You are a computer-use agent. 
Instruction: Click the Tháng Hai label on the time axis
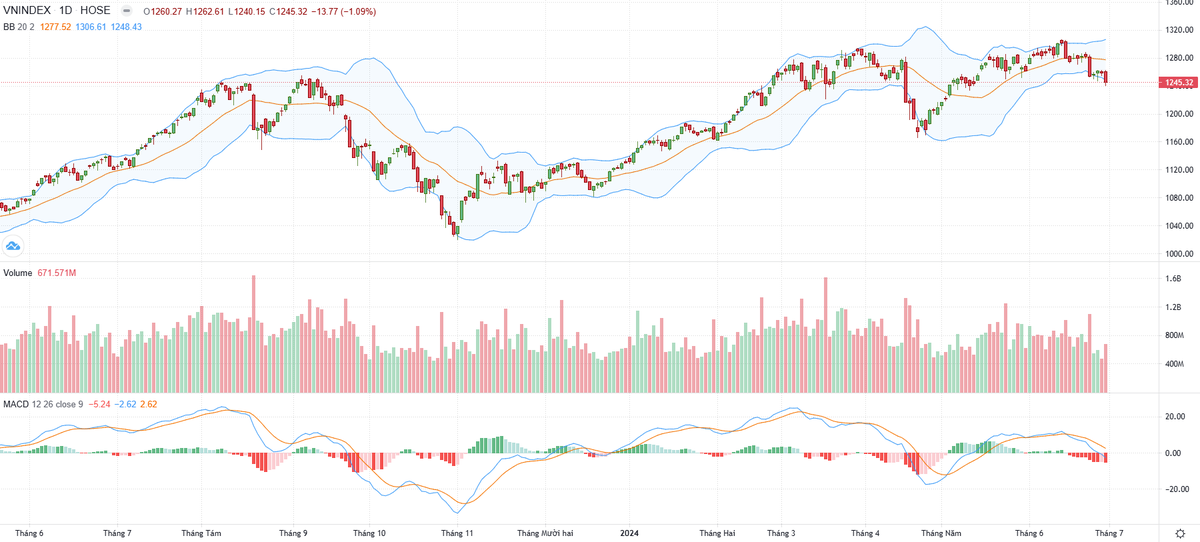click(717, 533)
